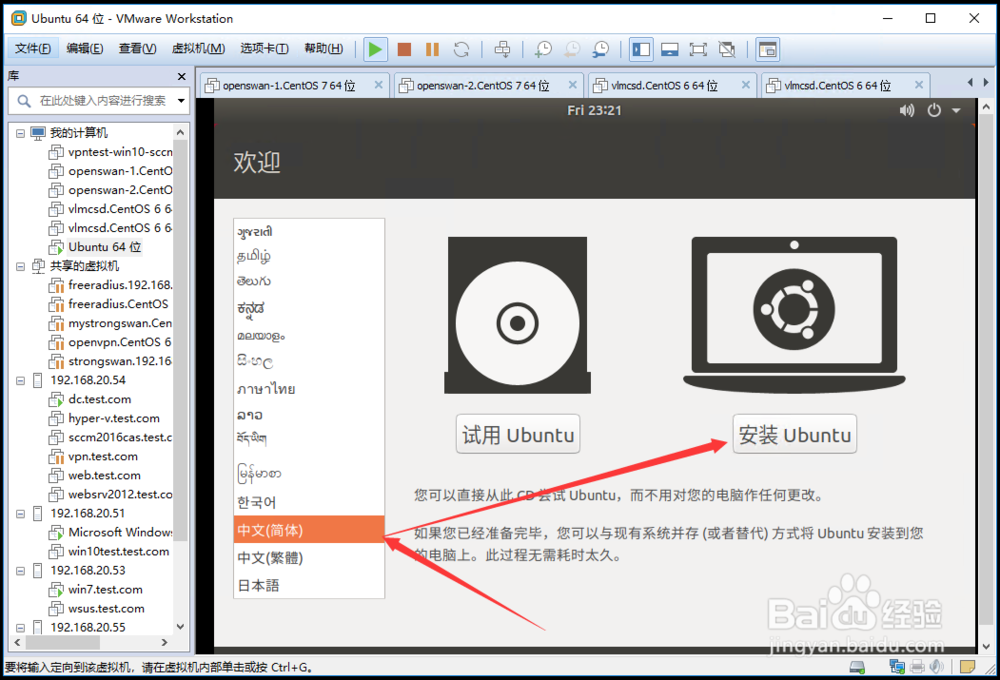Select 日本語 in language list

click(309, 585)
